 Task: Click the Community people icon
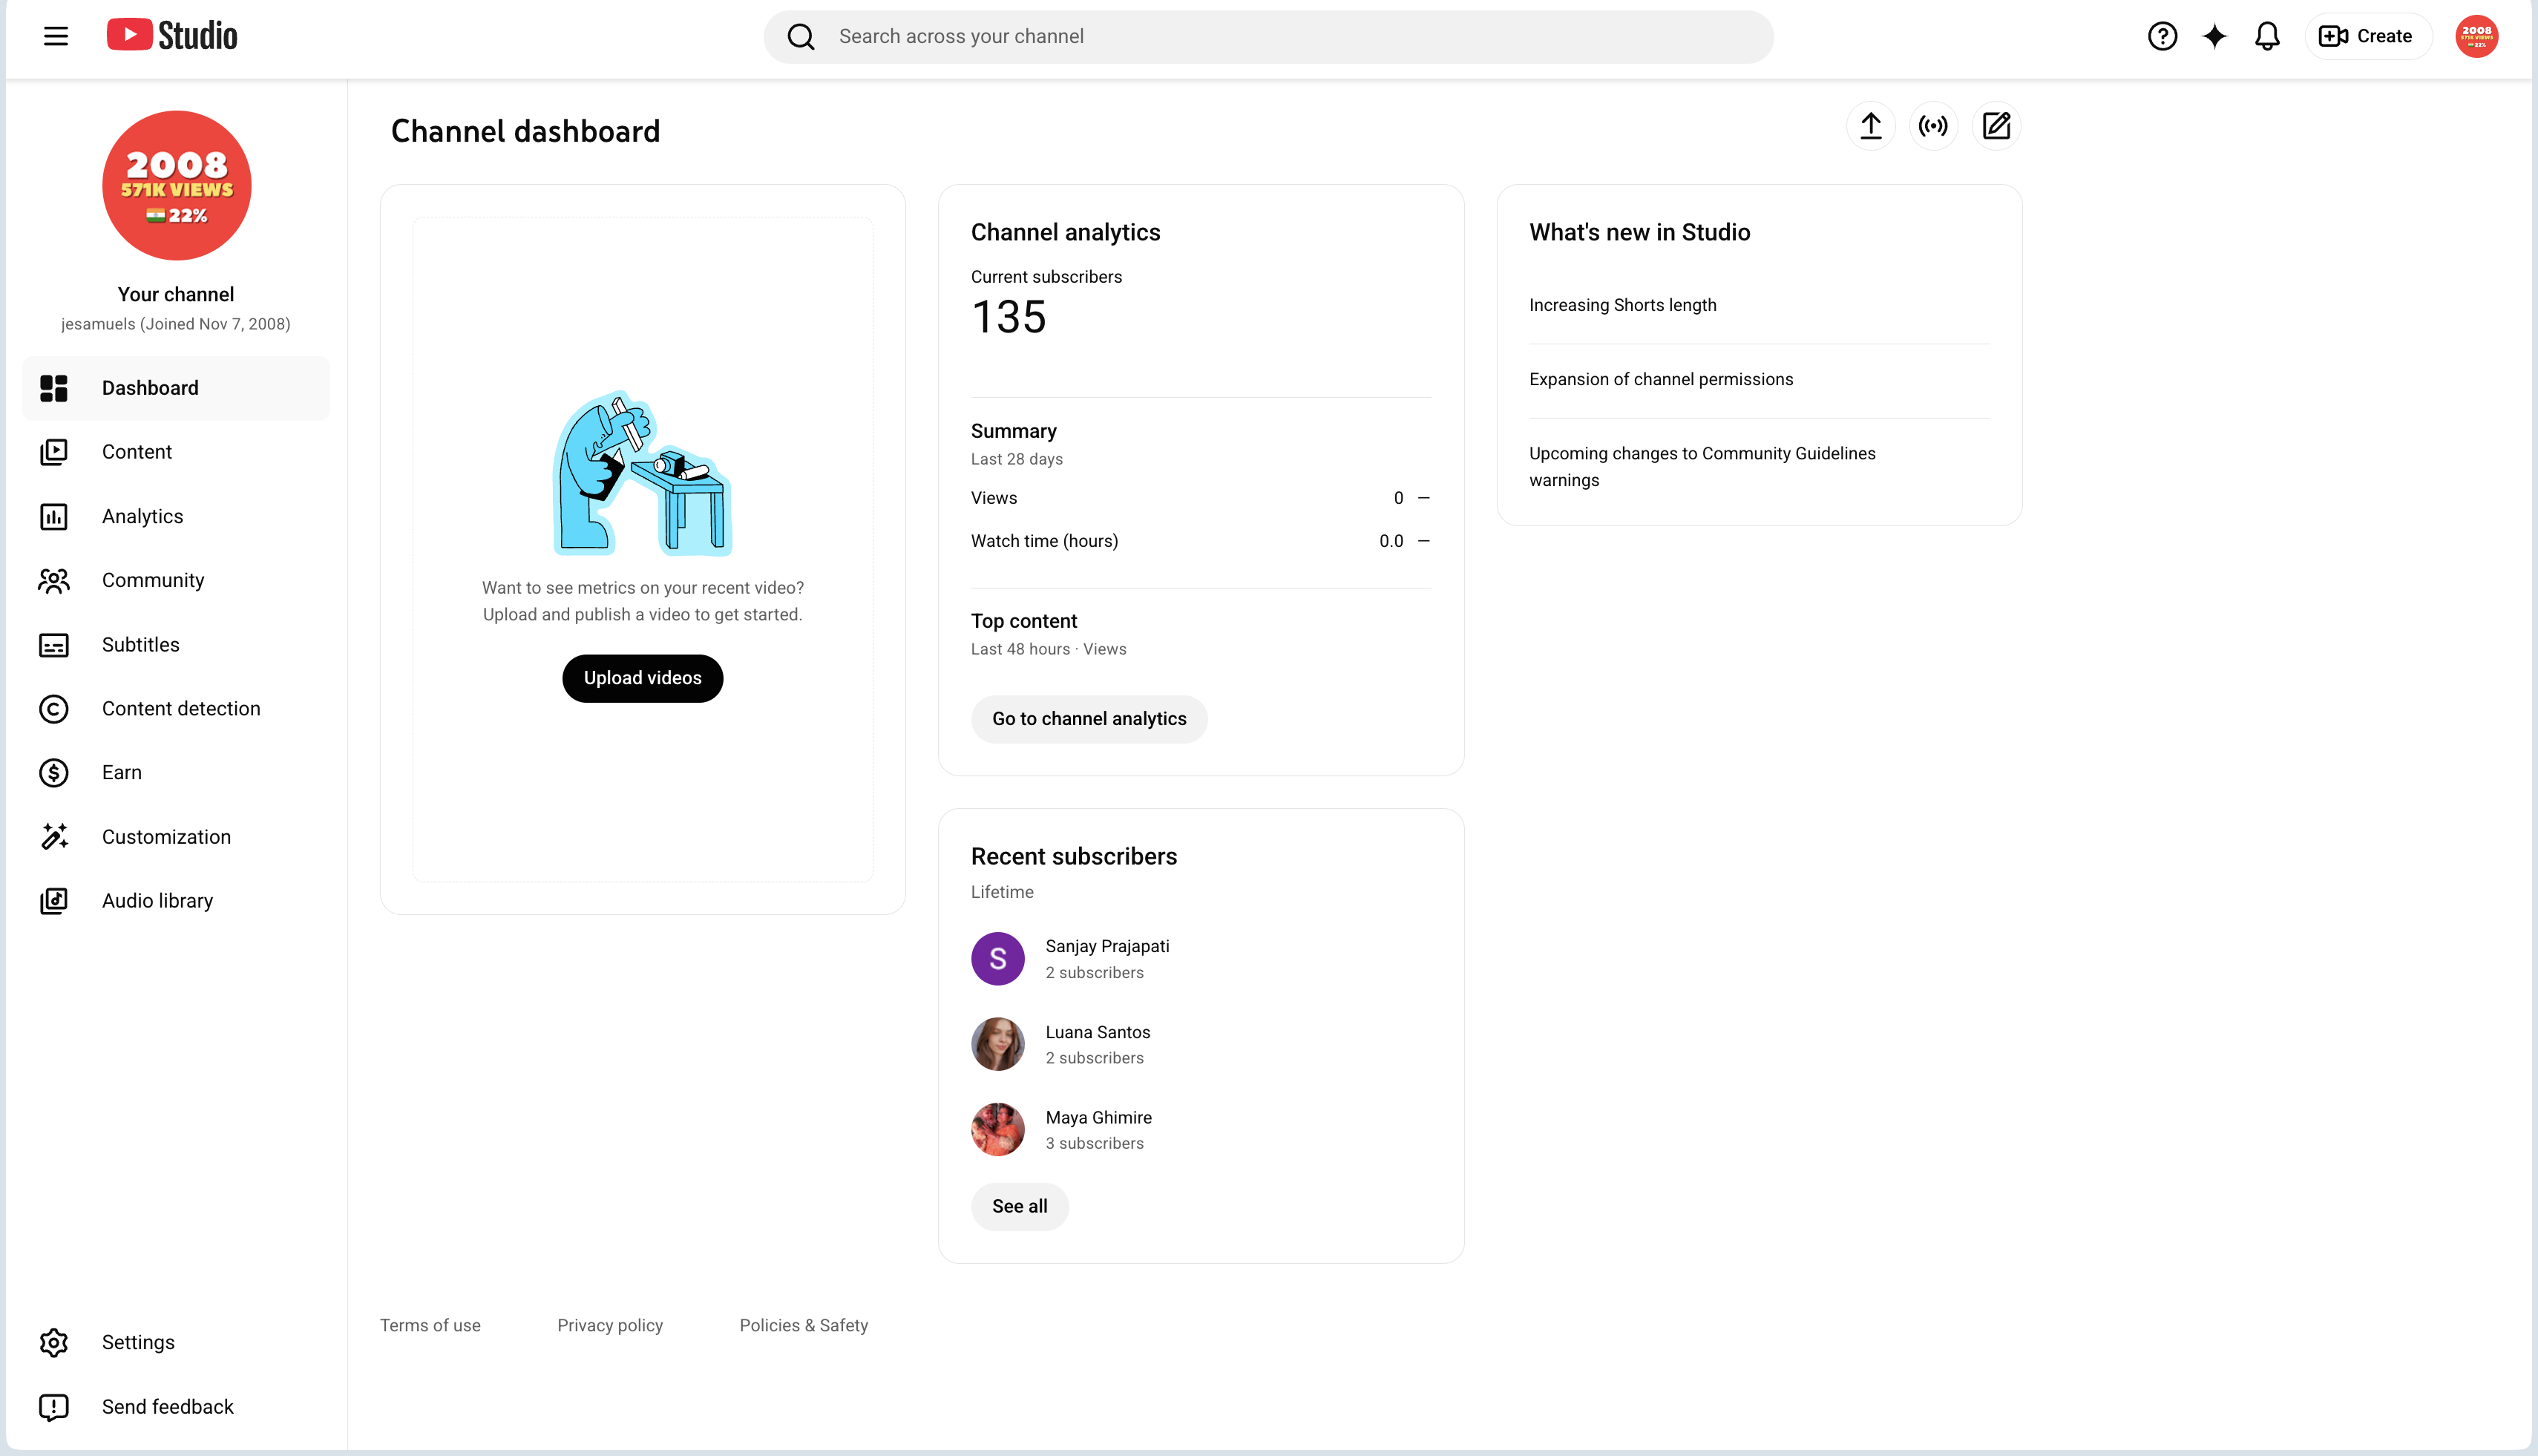(x=54, y=580)
